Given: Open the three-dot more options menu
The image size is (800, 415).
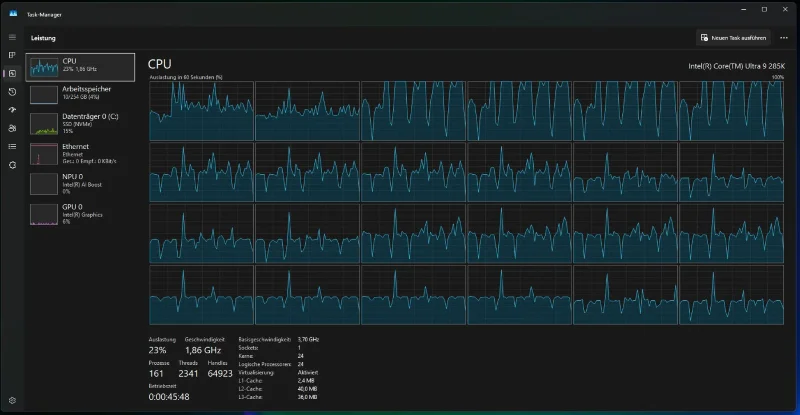Looking at the screenshot, I should pos(784,38).
